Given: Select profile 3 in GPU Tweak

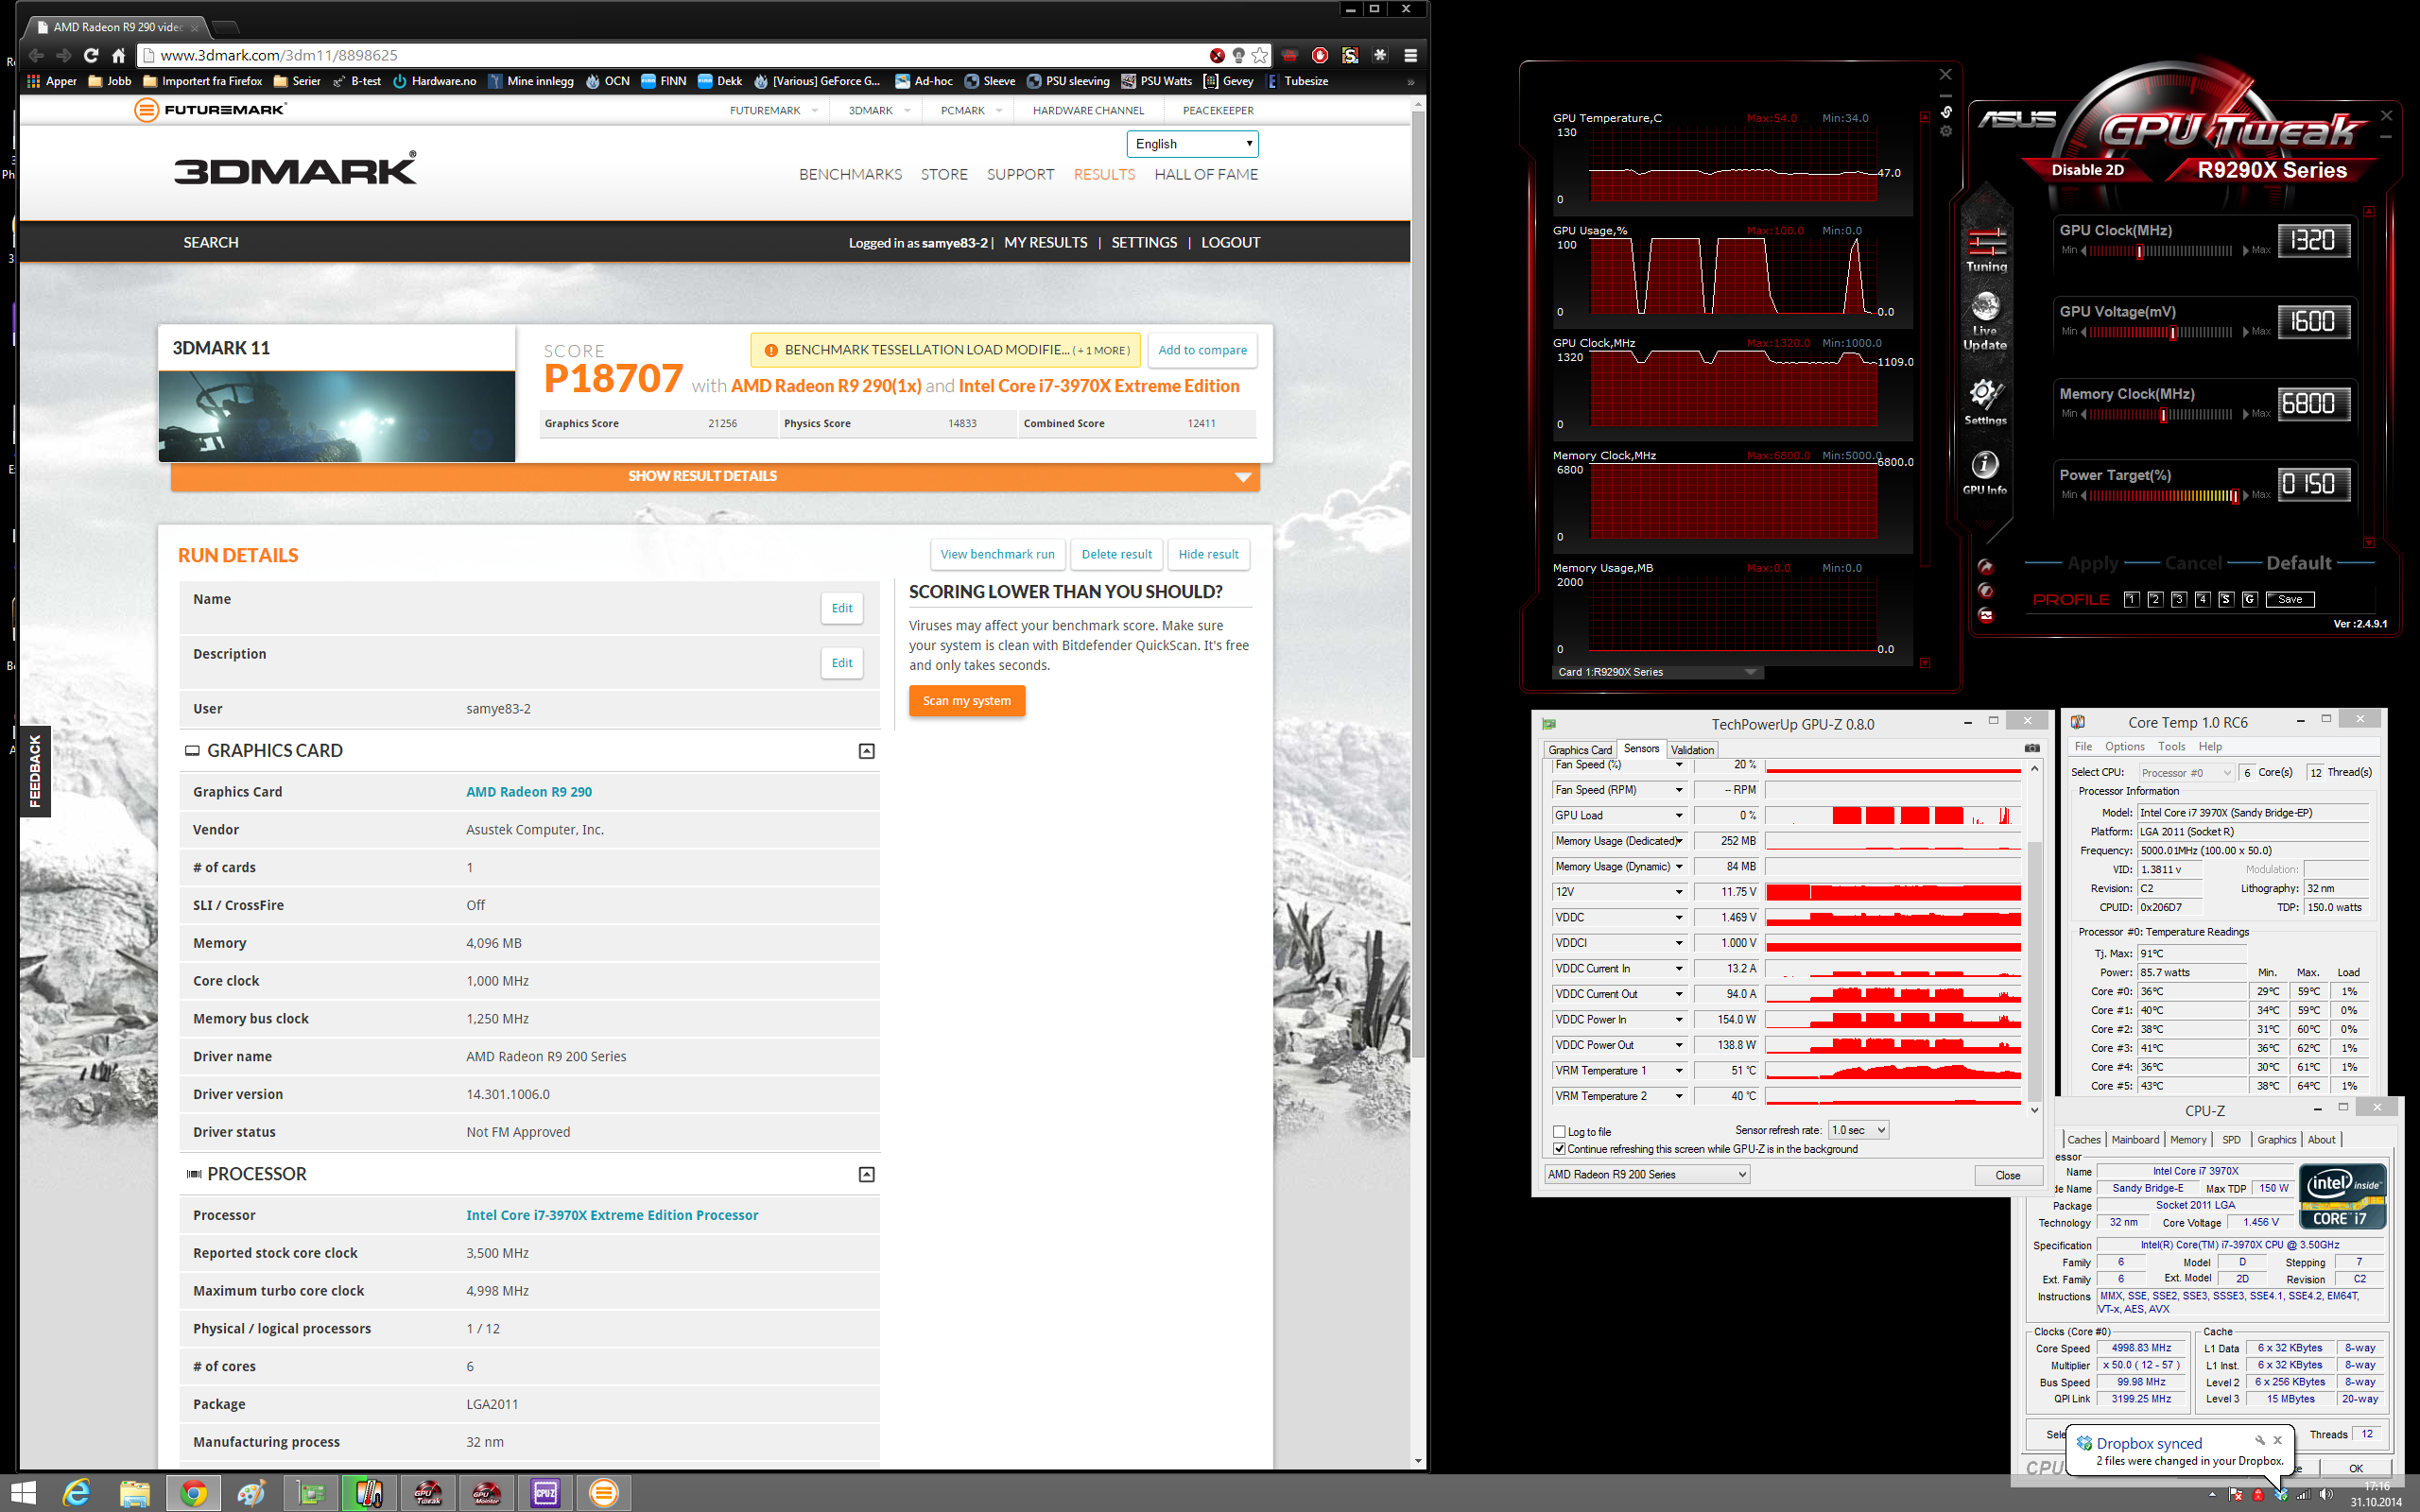Looking at the screenshot, I should click(2178, 599).
